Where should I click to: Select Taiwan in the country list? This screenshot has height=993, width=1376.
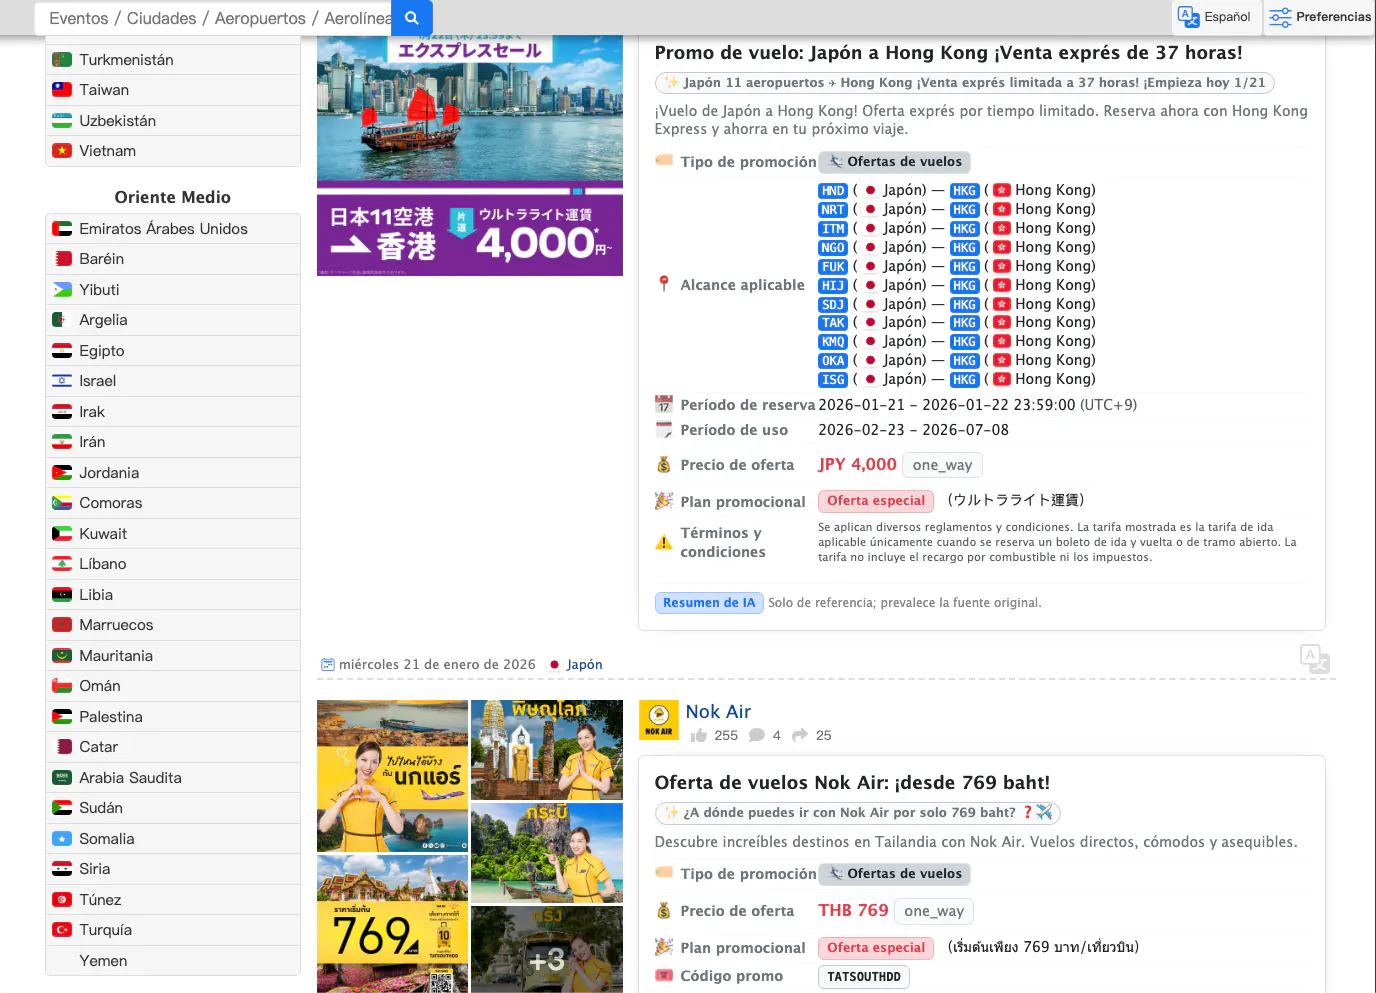point(173,90)
